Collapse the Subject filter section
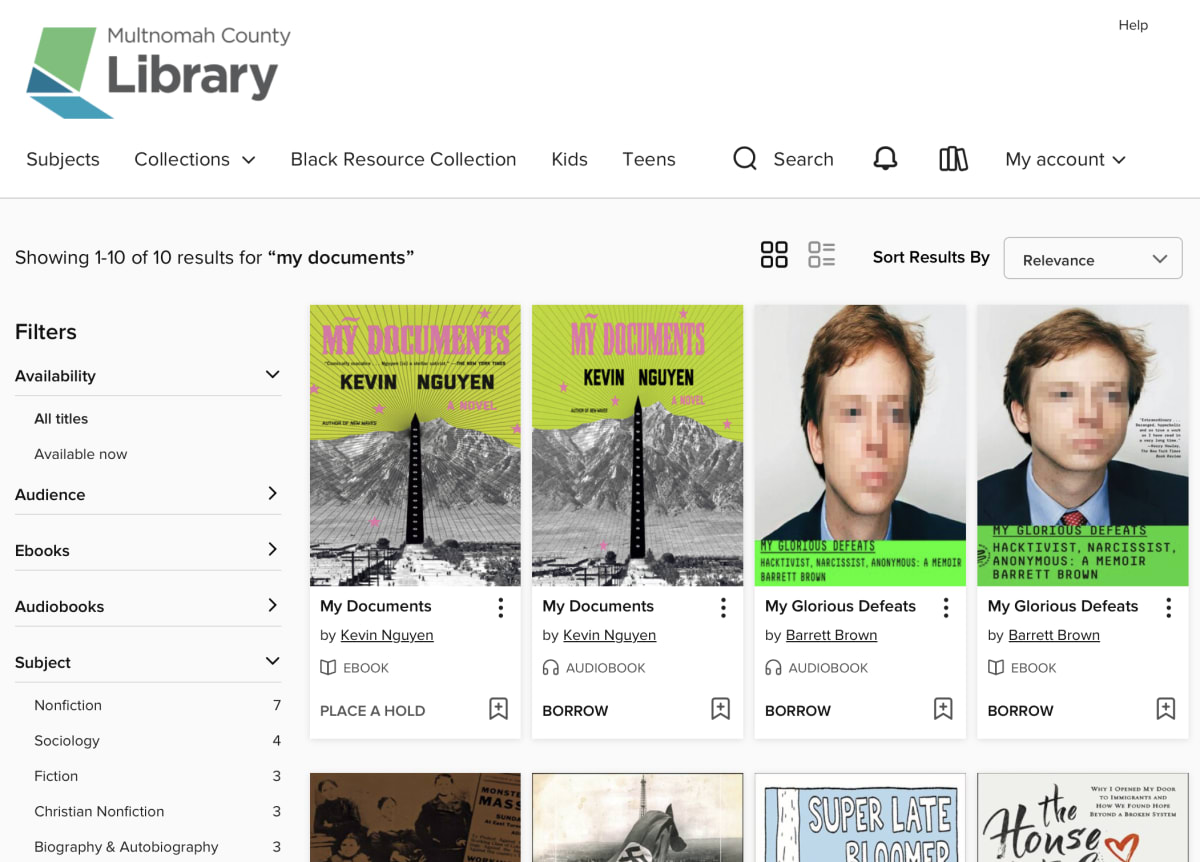The height and width of the screenshot is (862, 1200). pyautogui.click(x=148, y=662)
